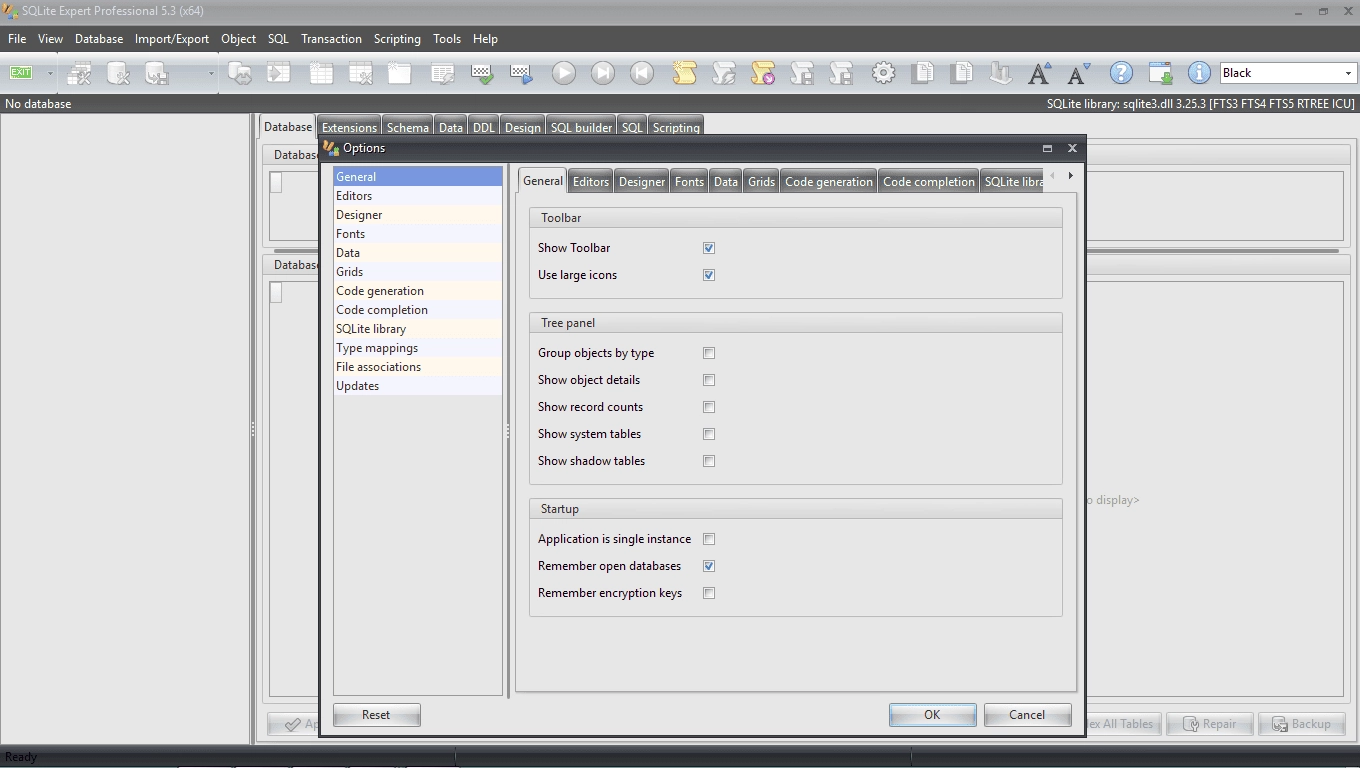Click the green checkmark commit toolbar icon
Viewport: 1360px width, 768px height.
point(482,73)
